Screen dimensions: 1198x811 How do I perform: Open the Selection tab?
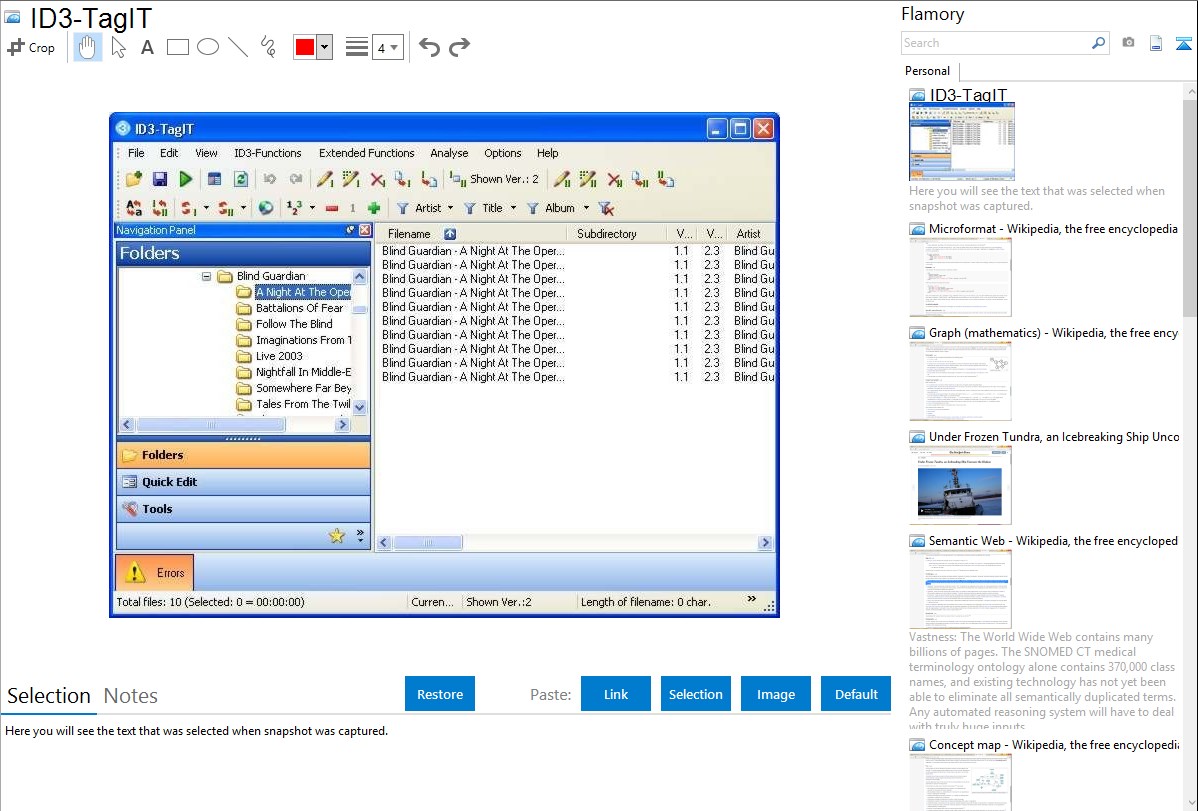(49, 696)
